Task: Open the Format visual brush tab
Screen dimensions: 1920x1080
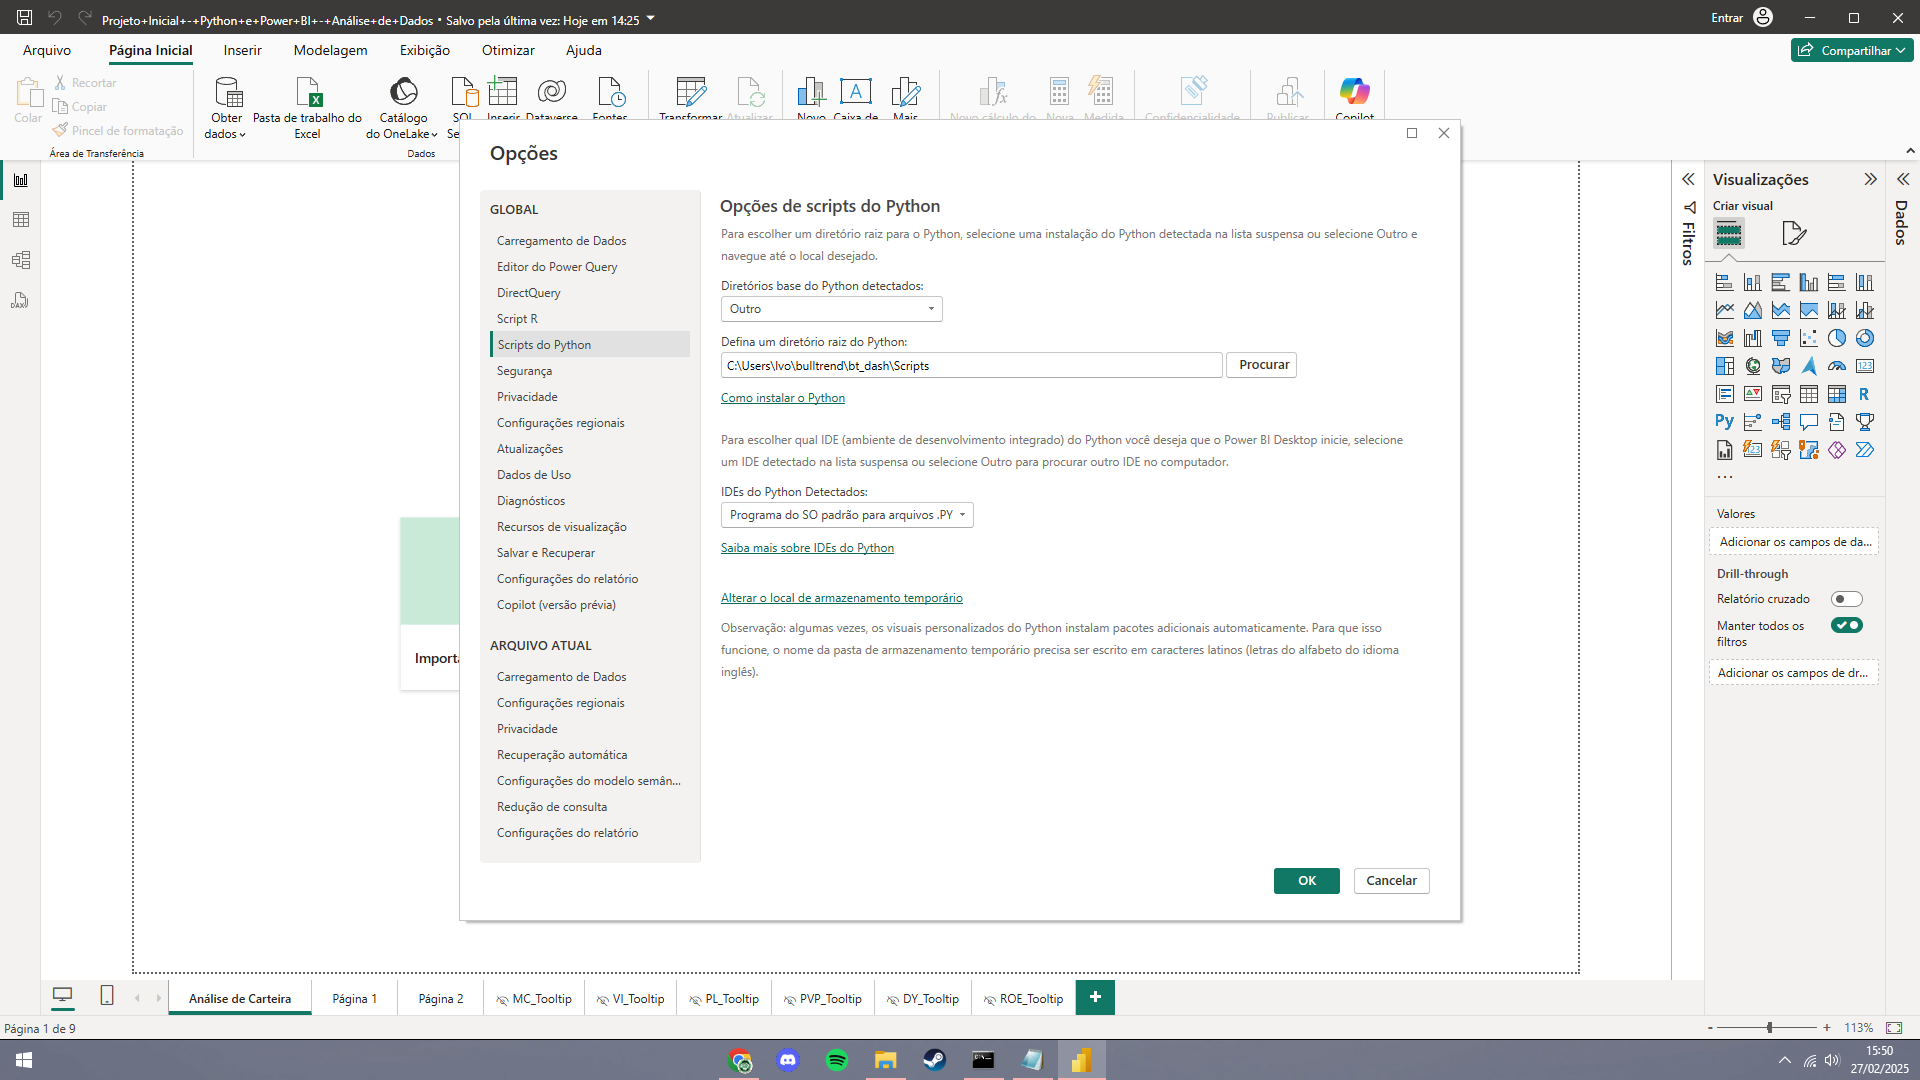Action: coord(1794,233)
